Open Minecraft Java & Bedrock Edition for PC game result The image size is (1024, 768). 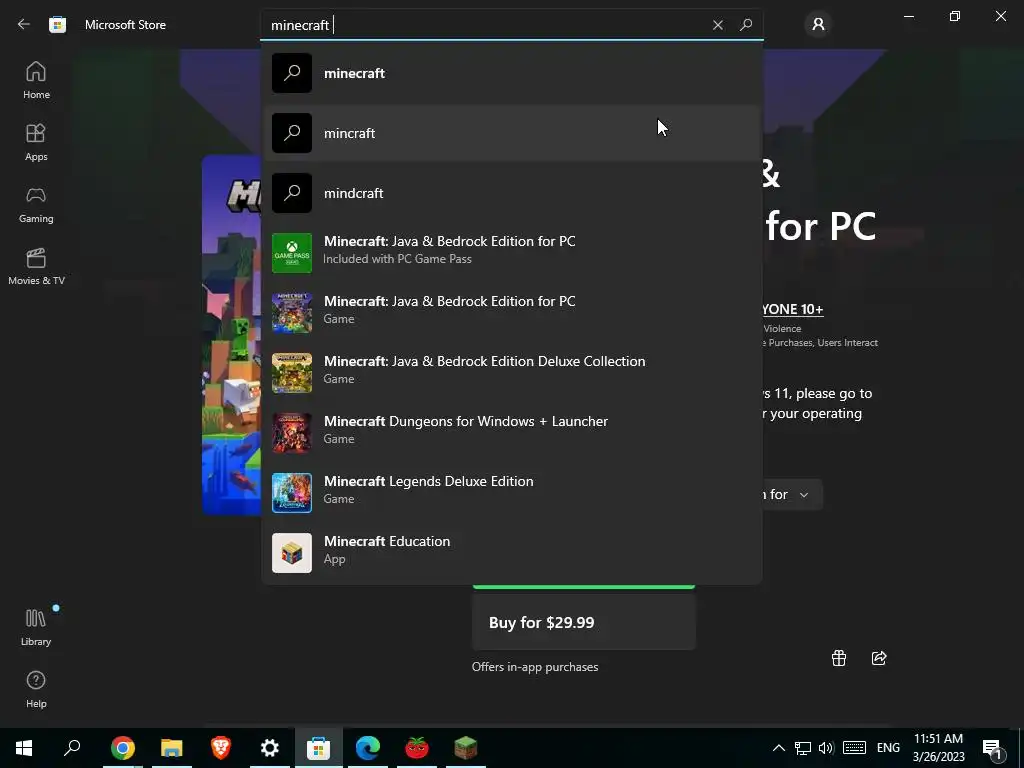point(511,313)
